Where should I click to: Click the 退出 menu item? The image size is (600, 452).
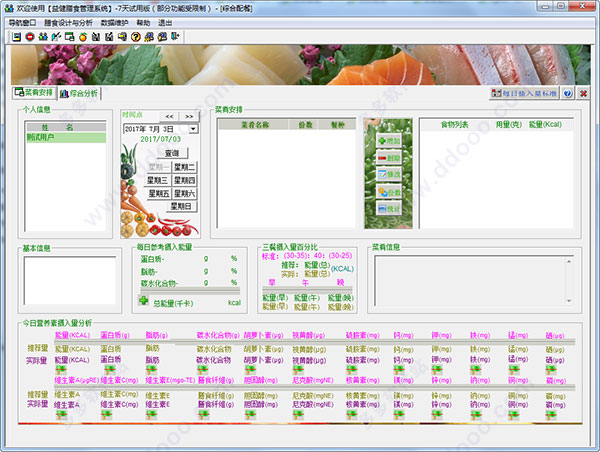click(165, 23)
